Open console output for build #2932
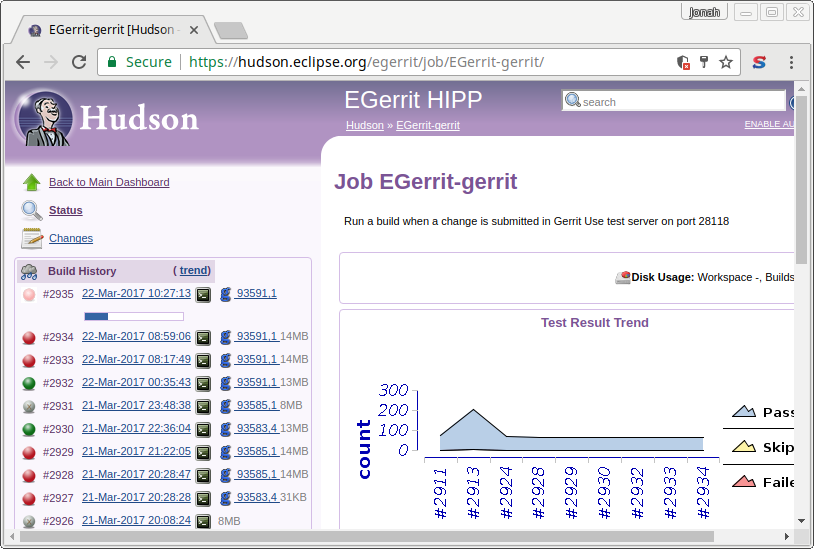 [203, 383]
